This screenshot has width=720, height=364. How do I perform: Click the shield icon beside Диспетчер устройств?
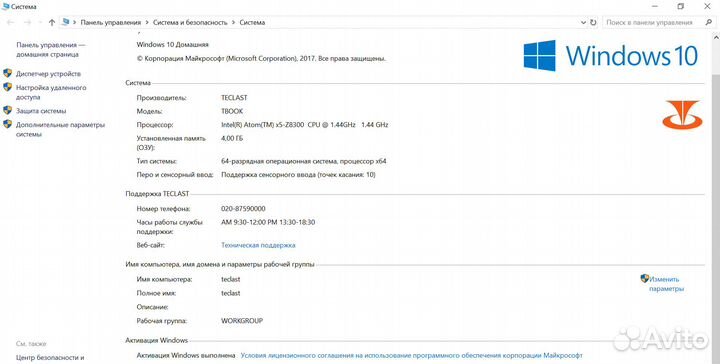point(7,73)
